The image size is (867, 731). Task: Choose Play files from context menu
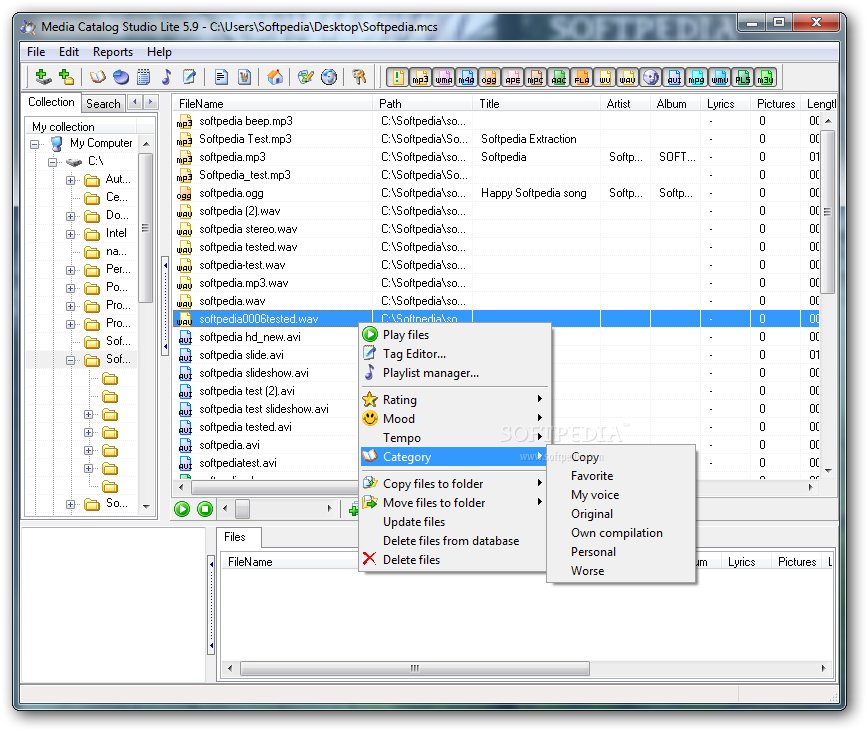pos(454,335)
